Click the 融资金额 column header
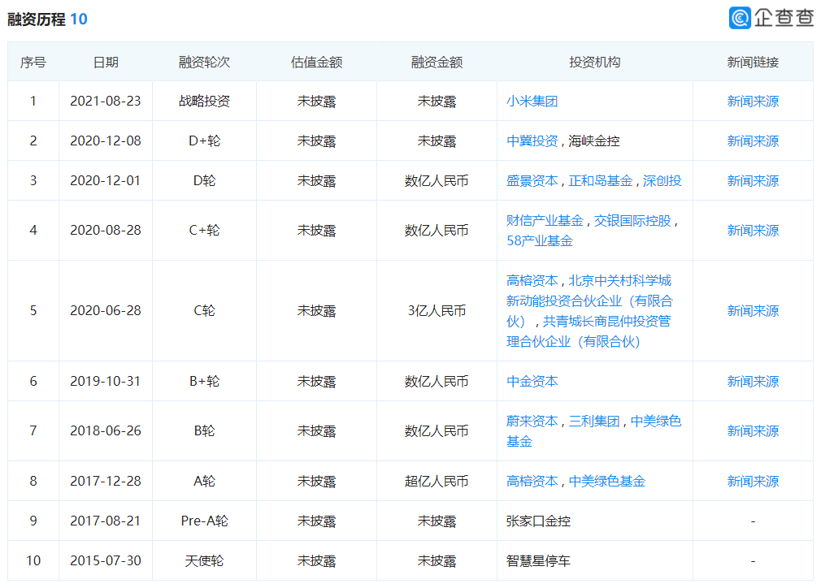The image size is (820, 588). click(437, 62)
